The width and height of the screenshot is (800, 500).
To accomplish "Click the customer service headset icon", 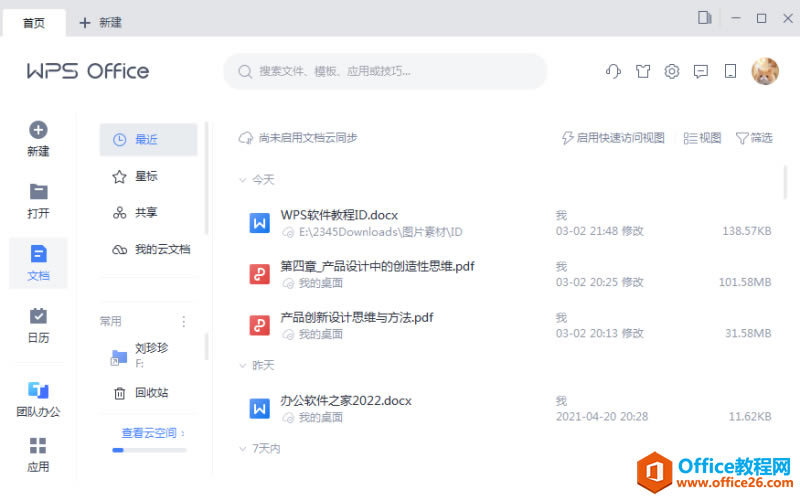I will click(613, 71).
